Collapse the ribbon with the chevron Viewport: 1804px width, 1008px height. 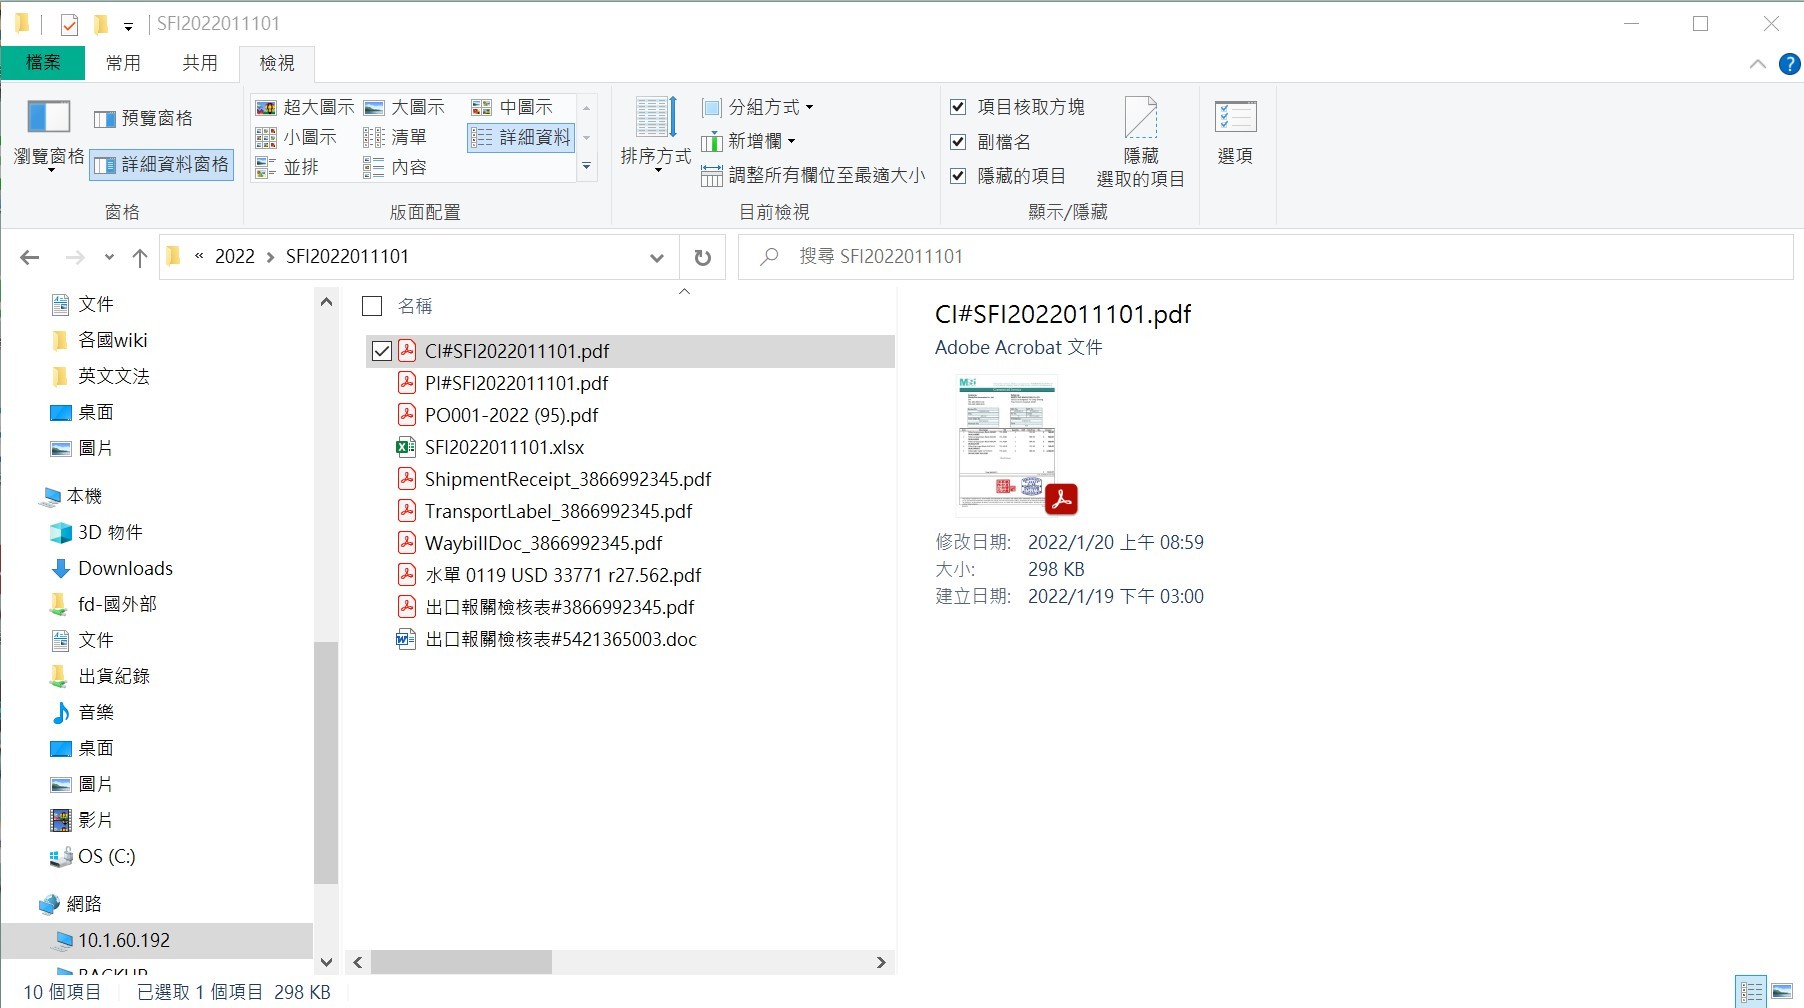[1758, 64]
